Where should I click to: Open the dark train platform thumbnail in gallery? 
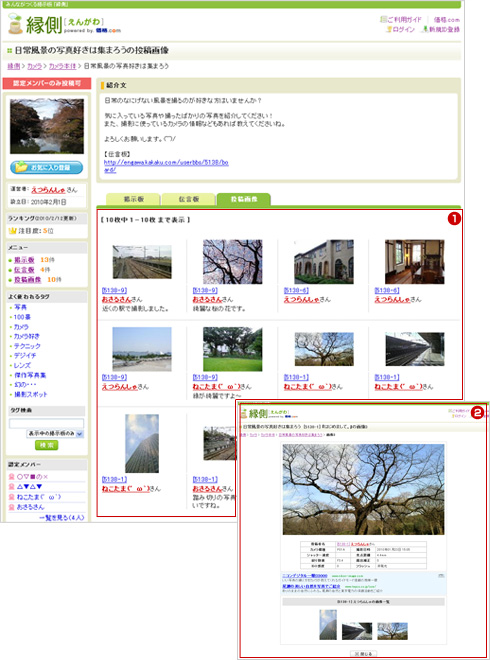(415, 349)
